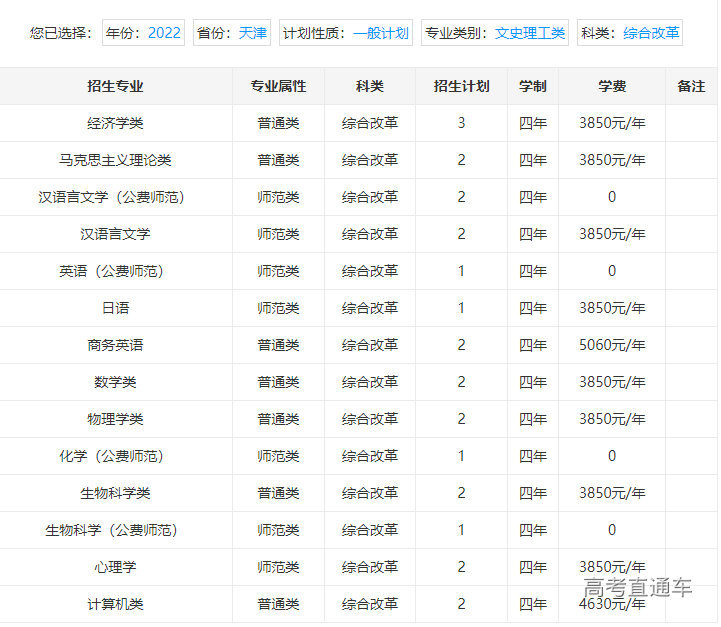Open the 年份 2022 filter
This screenshot has width=721, height=627.
coord(143,33)
